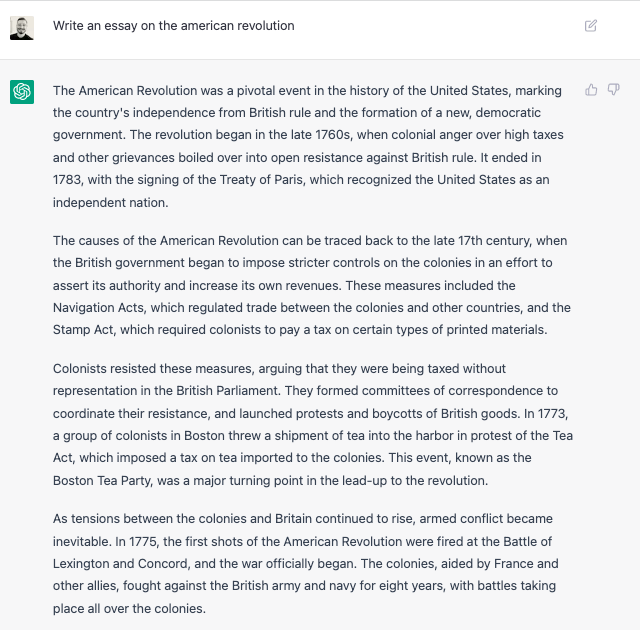Image resolution: width=640 pixels, height=630 pixels.
Task: Click the user profile photo avatar
Action: (22, 27)
